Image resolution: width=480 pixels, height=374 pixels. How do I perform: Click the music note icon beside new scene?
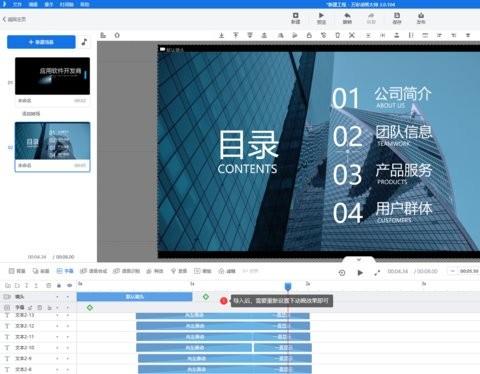click(x=84, y=42)
